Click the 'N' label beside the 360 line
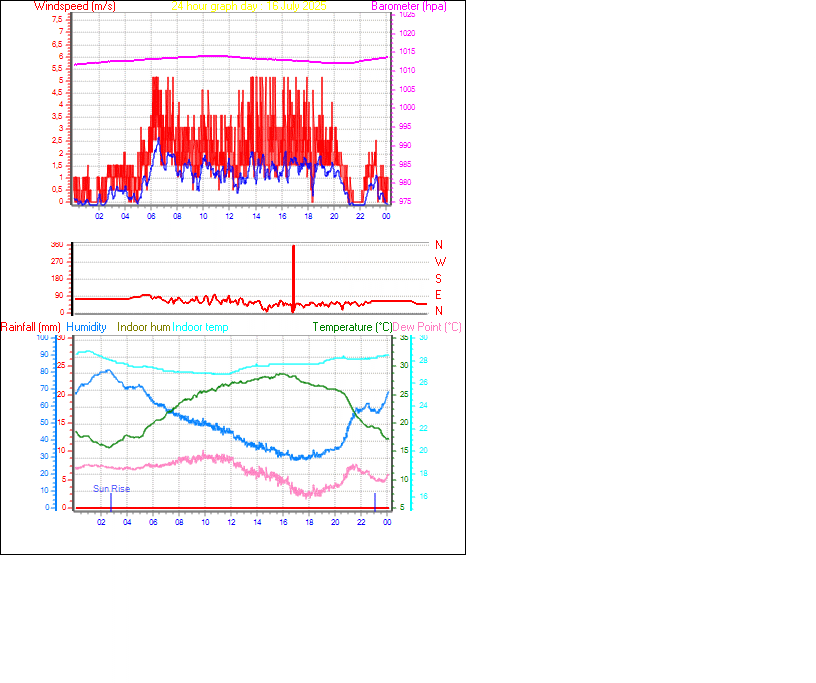 439,245
